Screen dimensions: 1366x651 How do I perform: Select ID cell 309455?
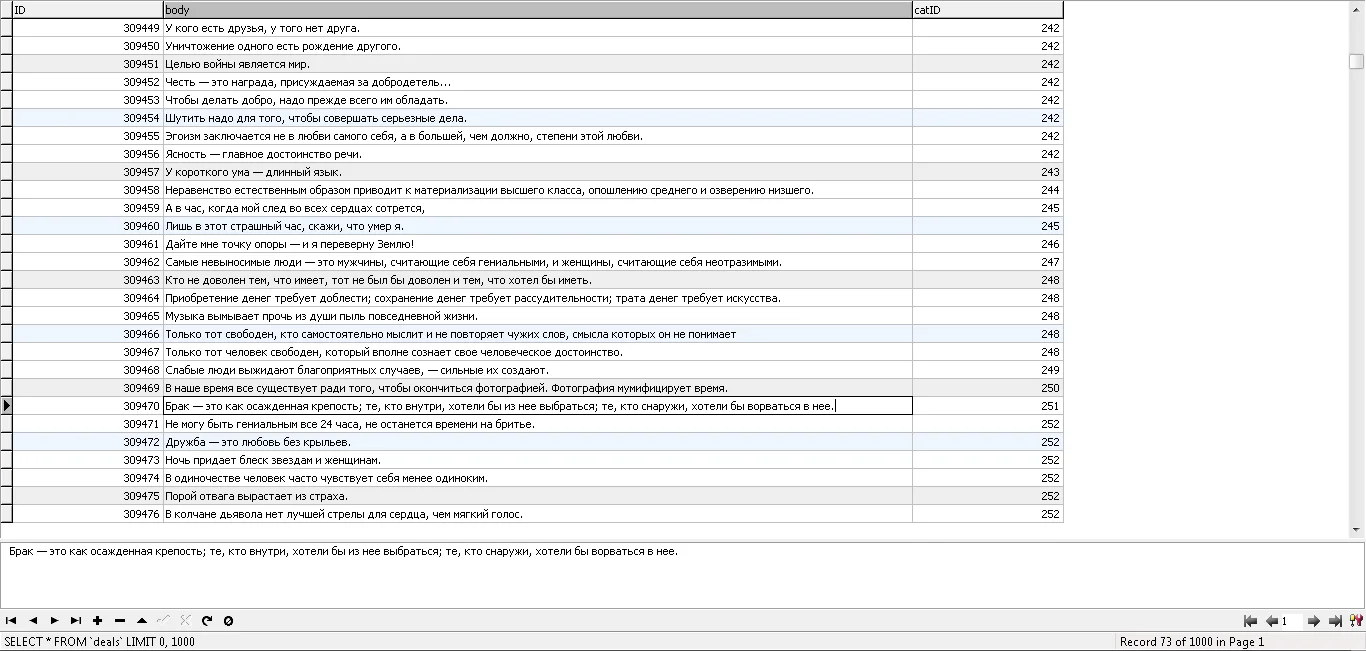pyautogui.click(x=88, y=136)
